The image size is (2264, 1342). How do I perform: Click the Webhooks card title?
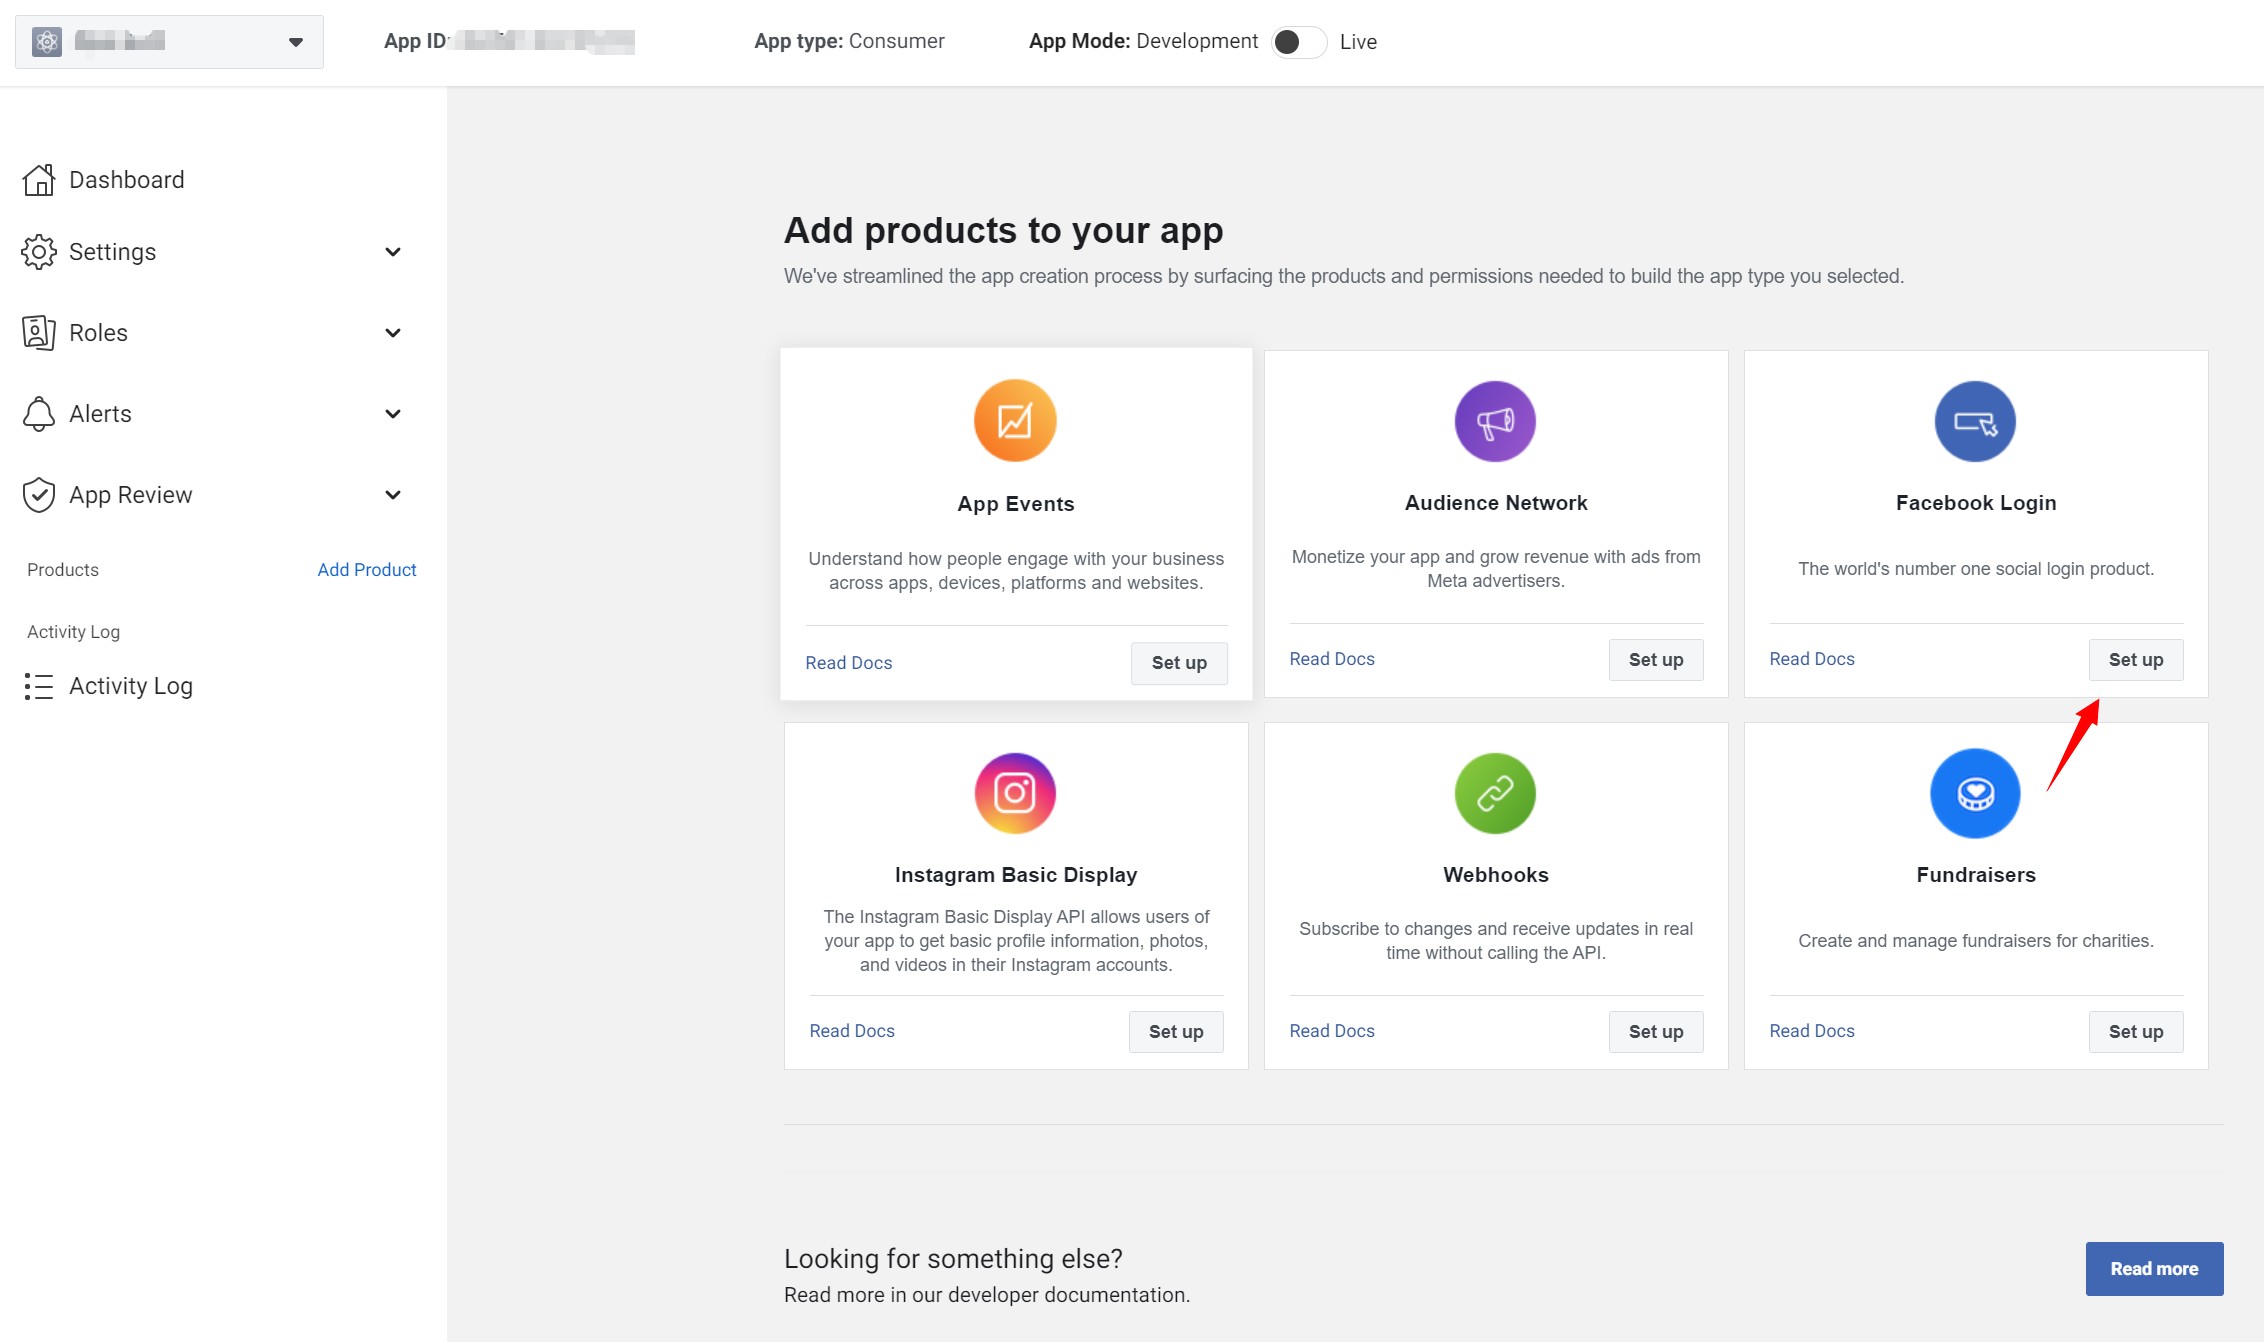1496,875
